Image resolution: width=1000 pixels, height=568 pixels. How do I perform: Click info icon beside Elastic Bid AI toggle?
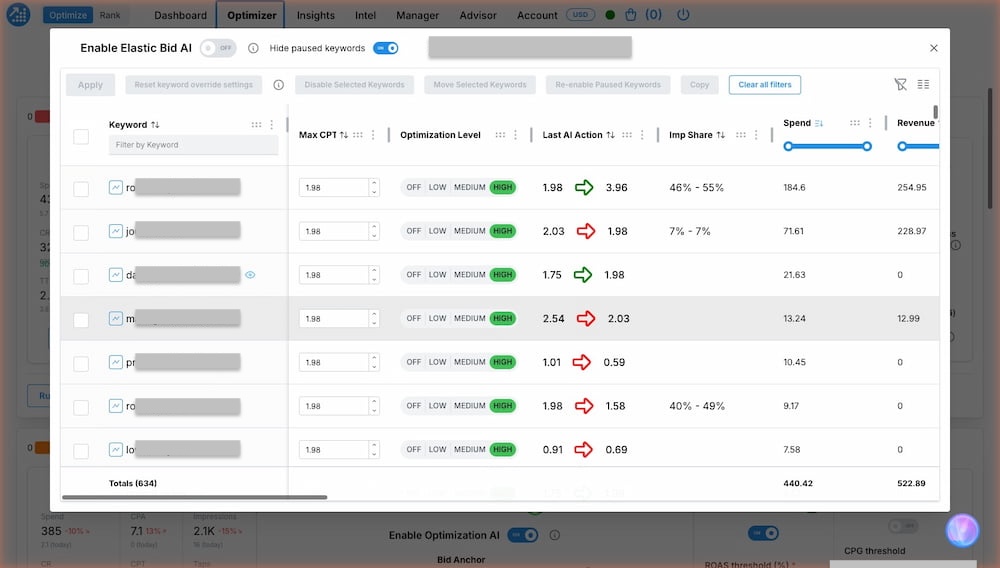click(253, 48)
